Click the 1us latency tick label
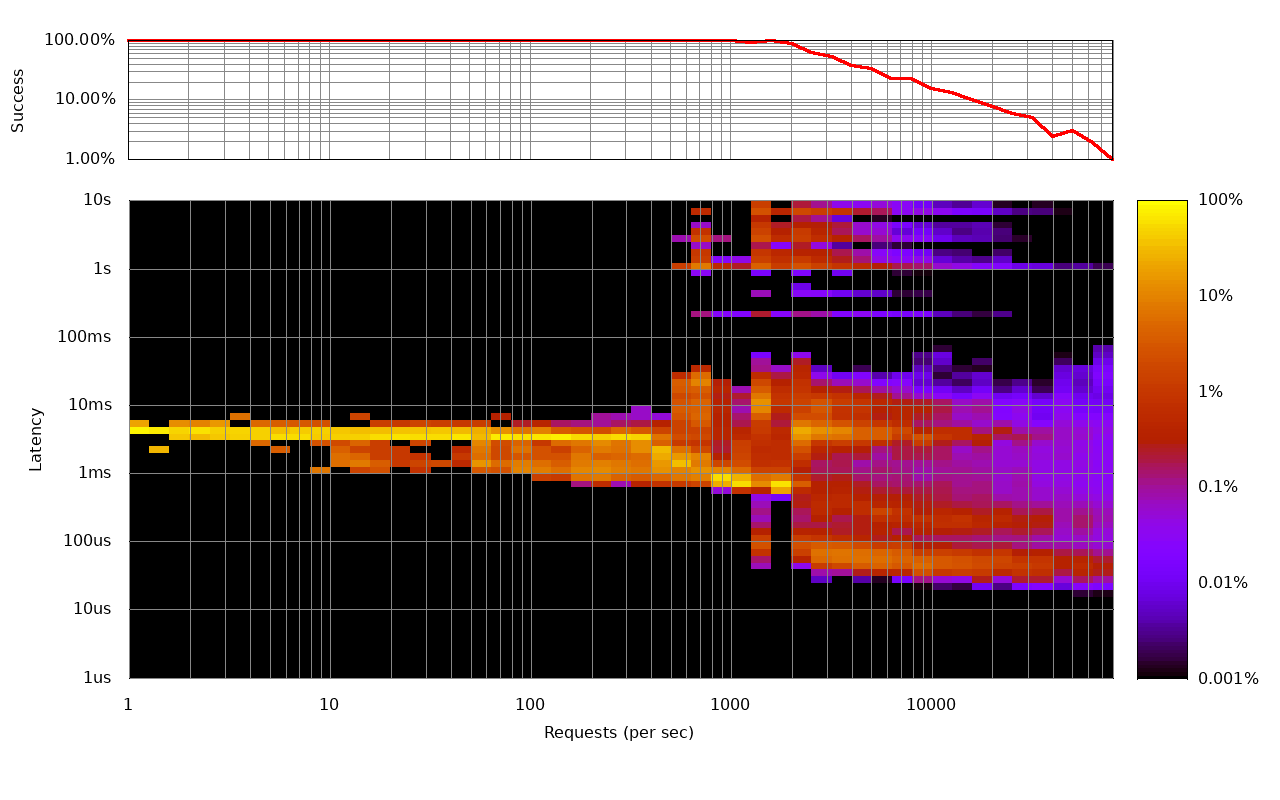1280x800 pixels. [x=96, y=678]
